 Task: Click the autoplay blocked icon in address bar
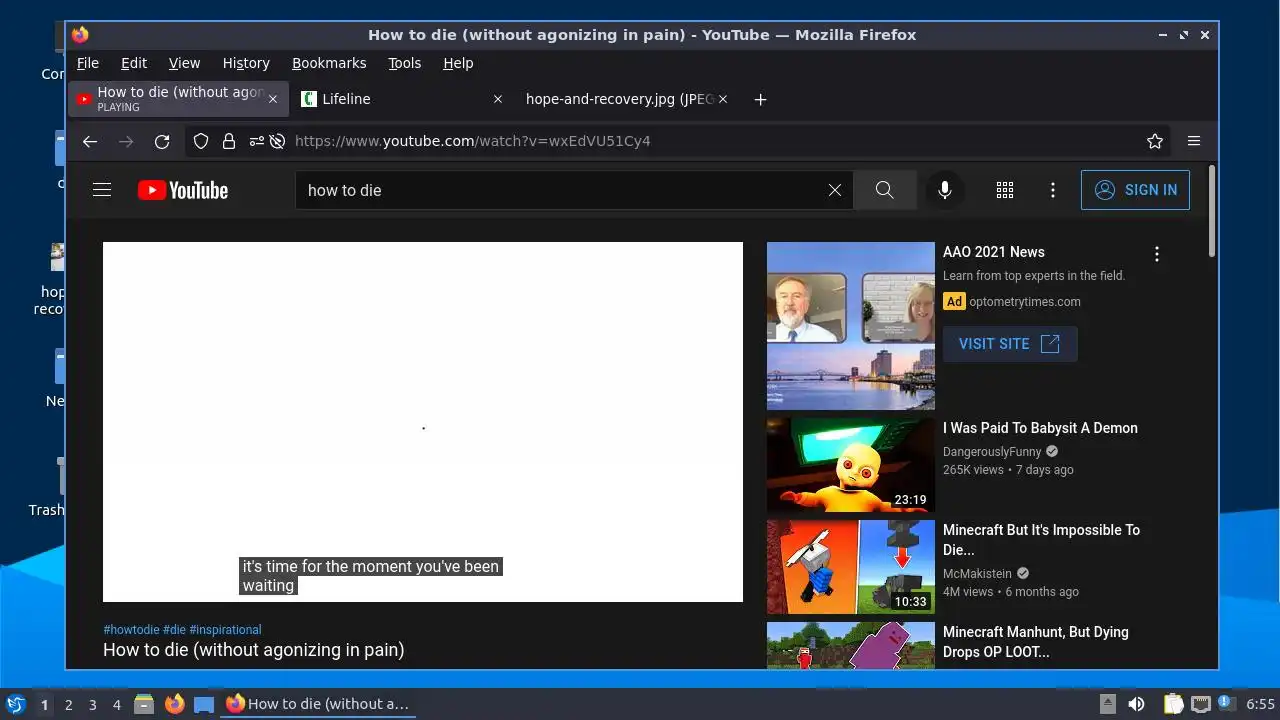(278, 141)
